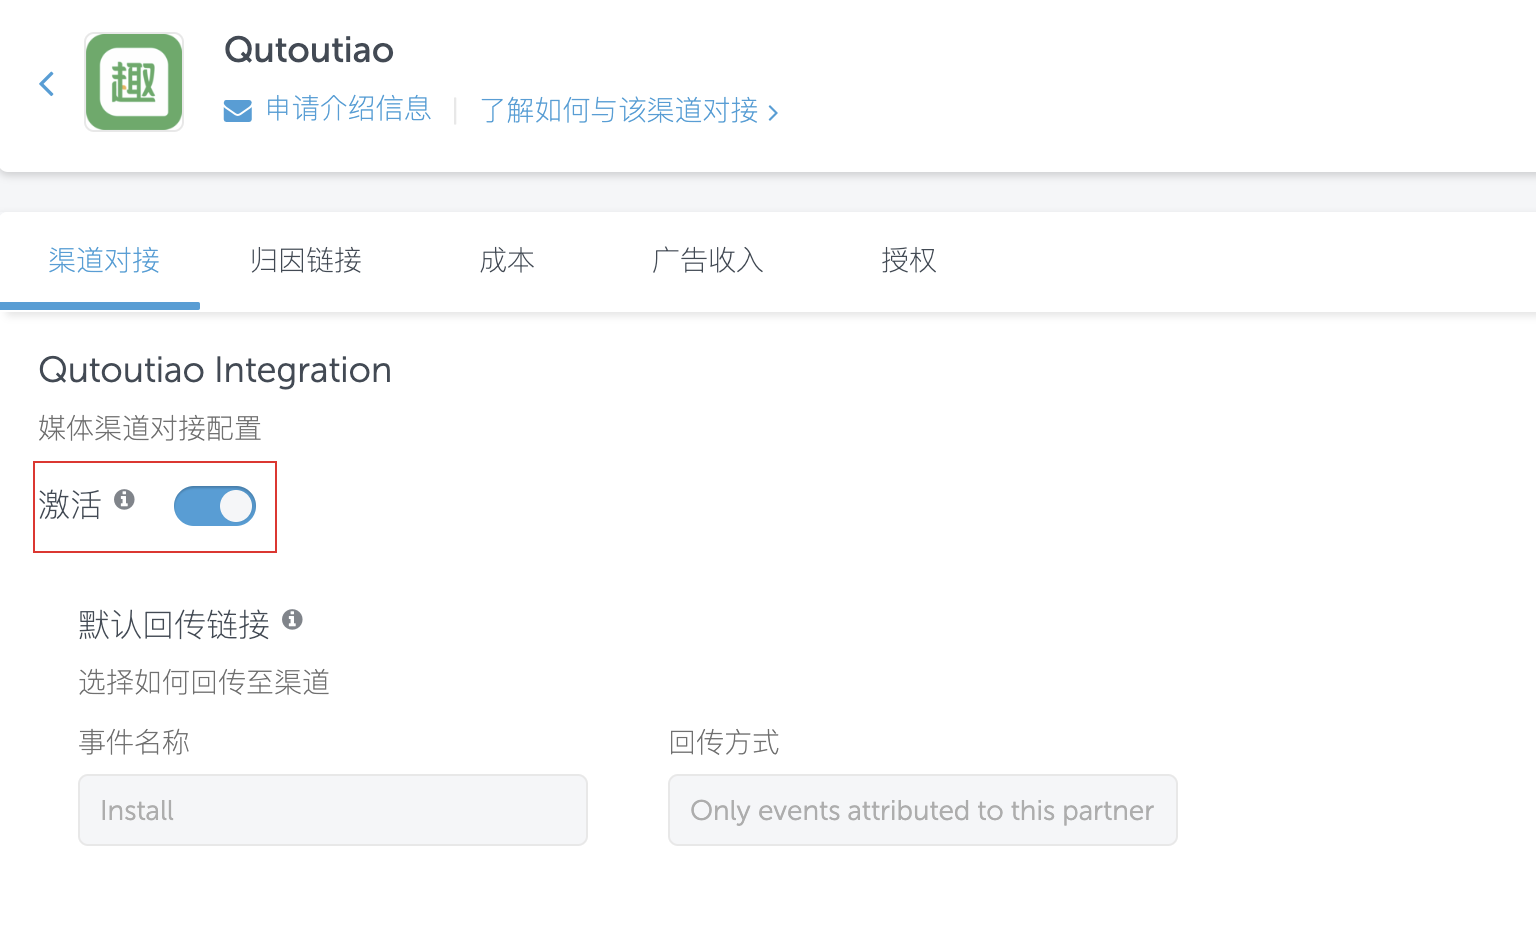
Task: Click the Qutoutiao title text
Action: 309,50
